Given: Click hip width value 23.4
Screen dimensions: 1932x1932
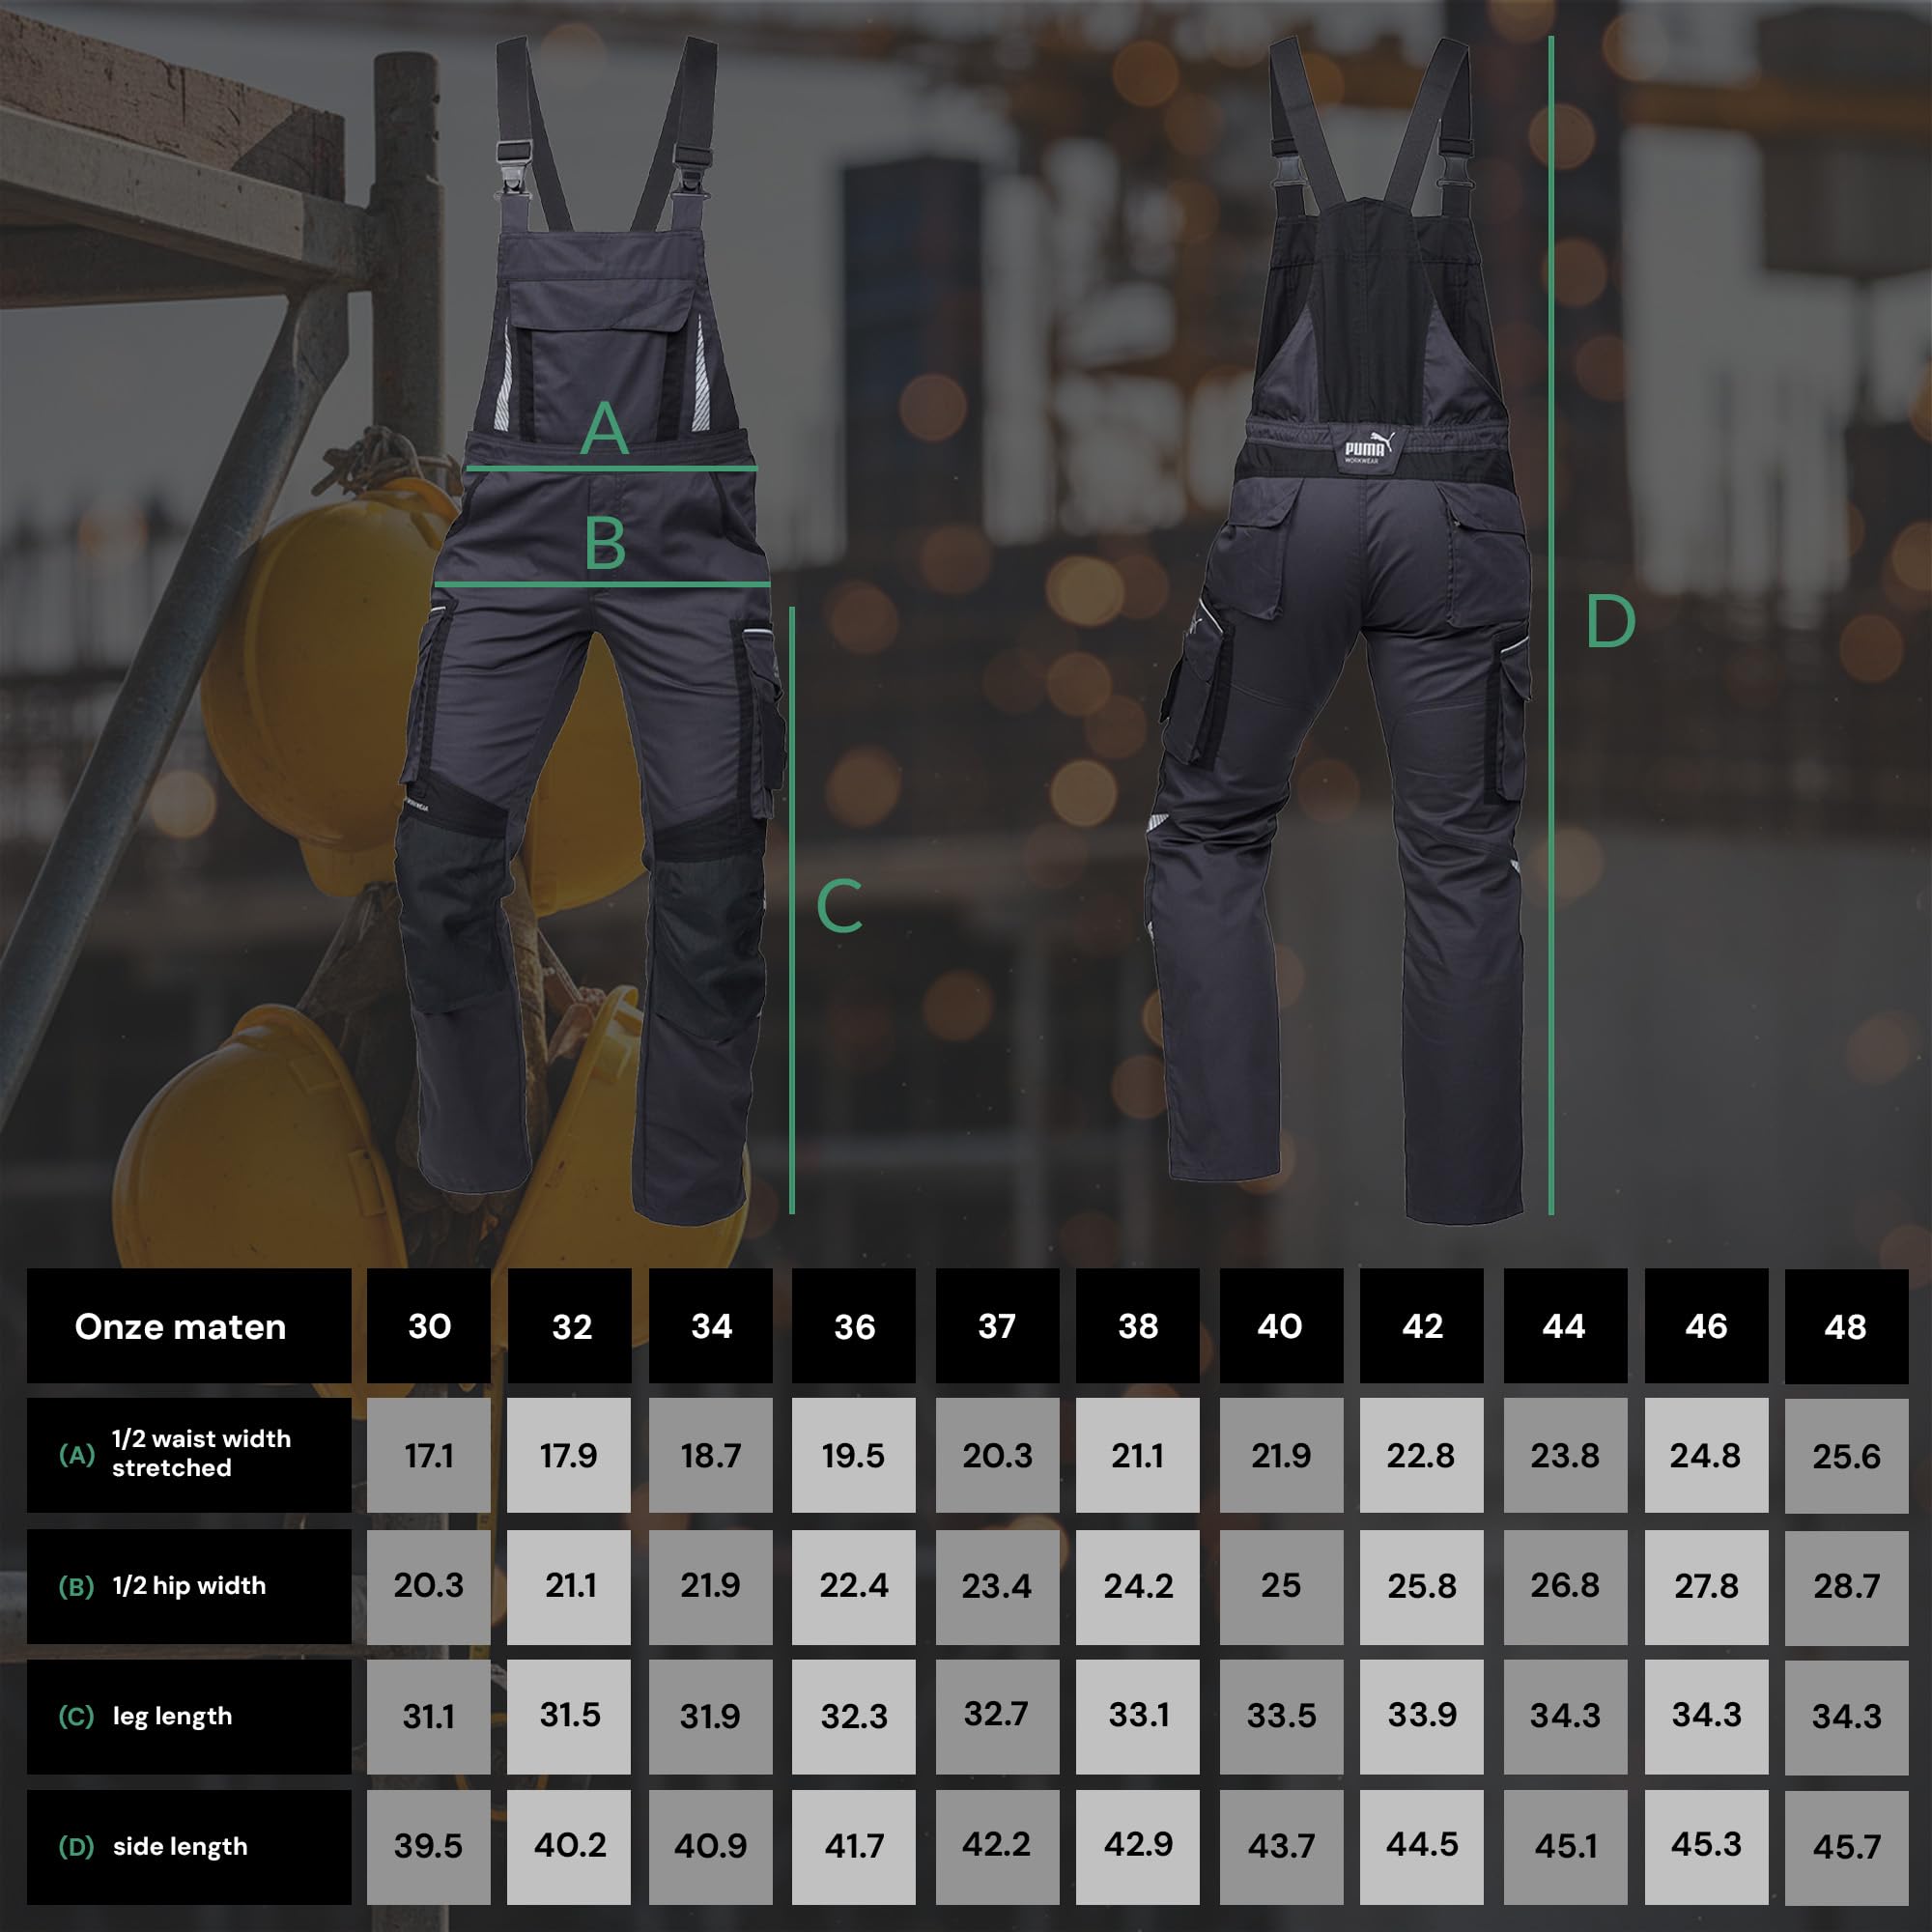Looking at the screenshot, I should 997,1586.
